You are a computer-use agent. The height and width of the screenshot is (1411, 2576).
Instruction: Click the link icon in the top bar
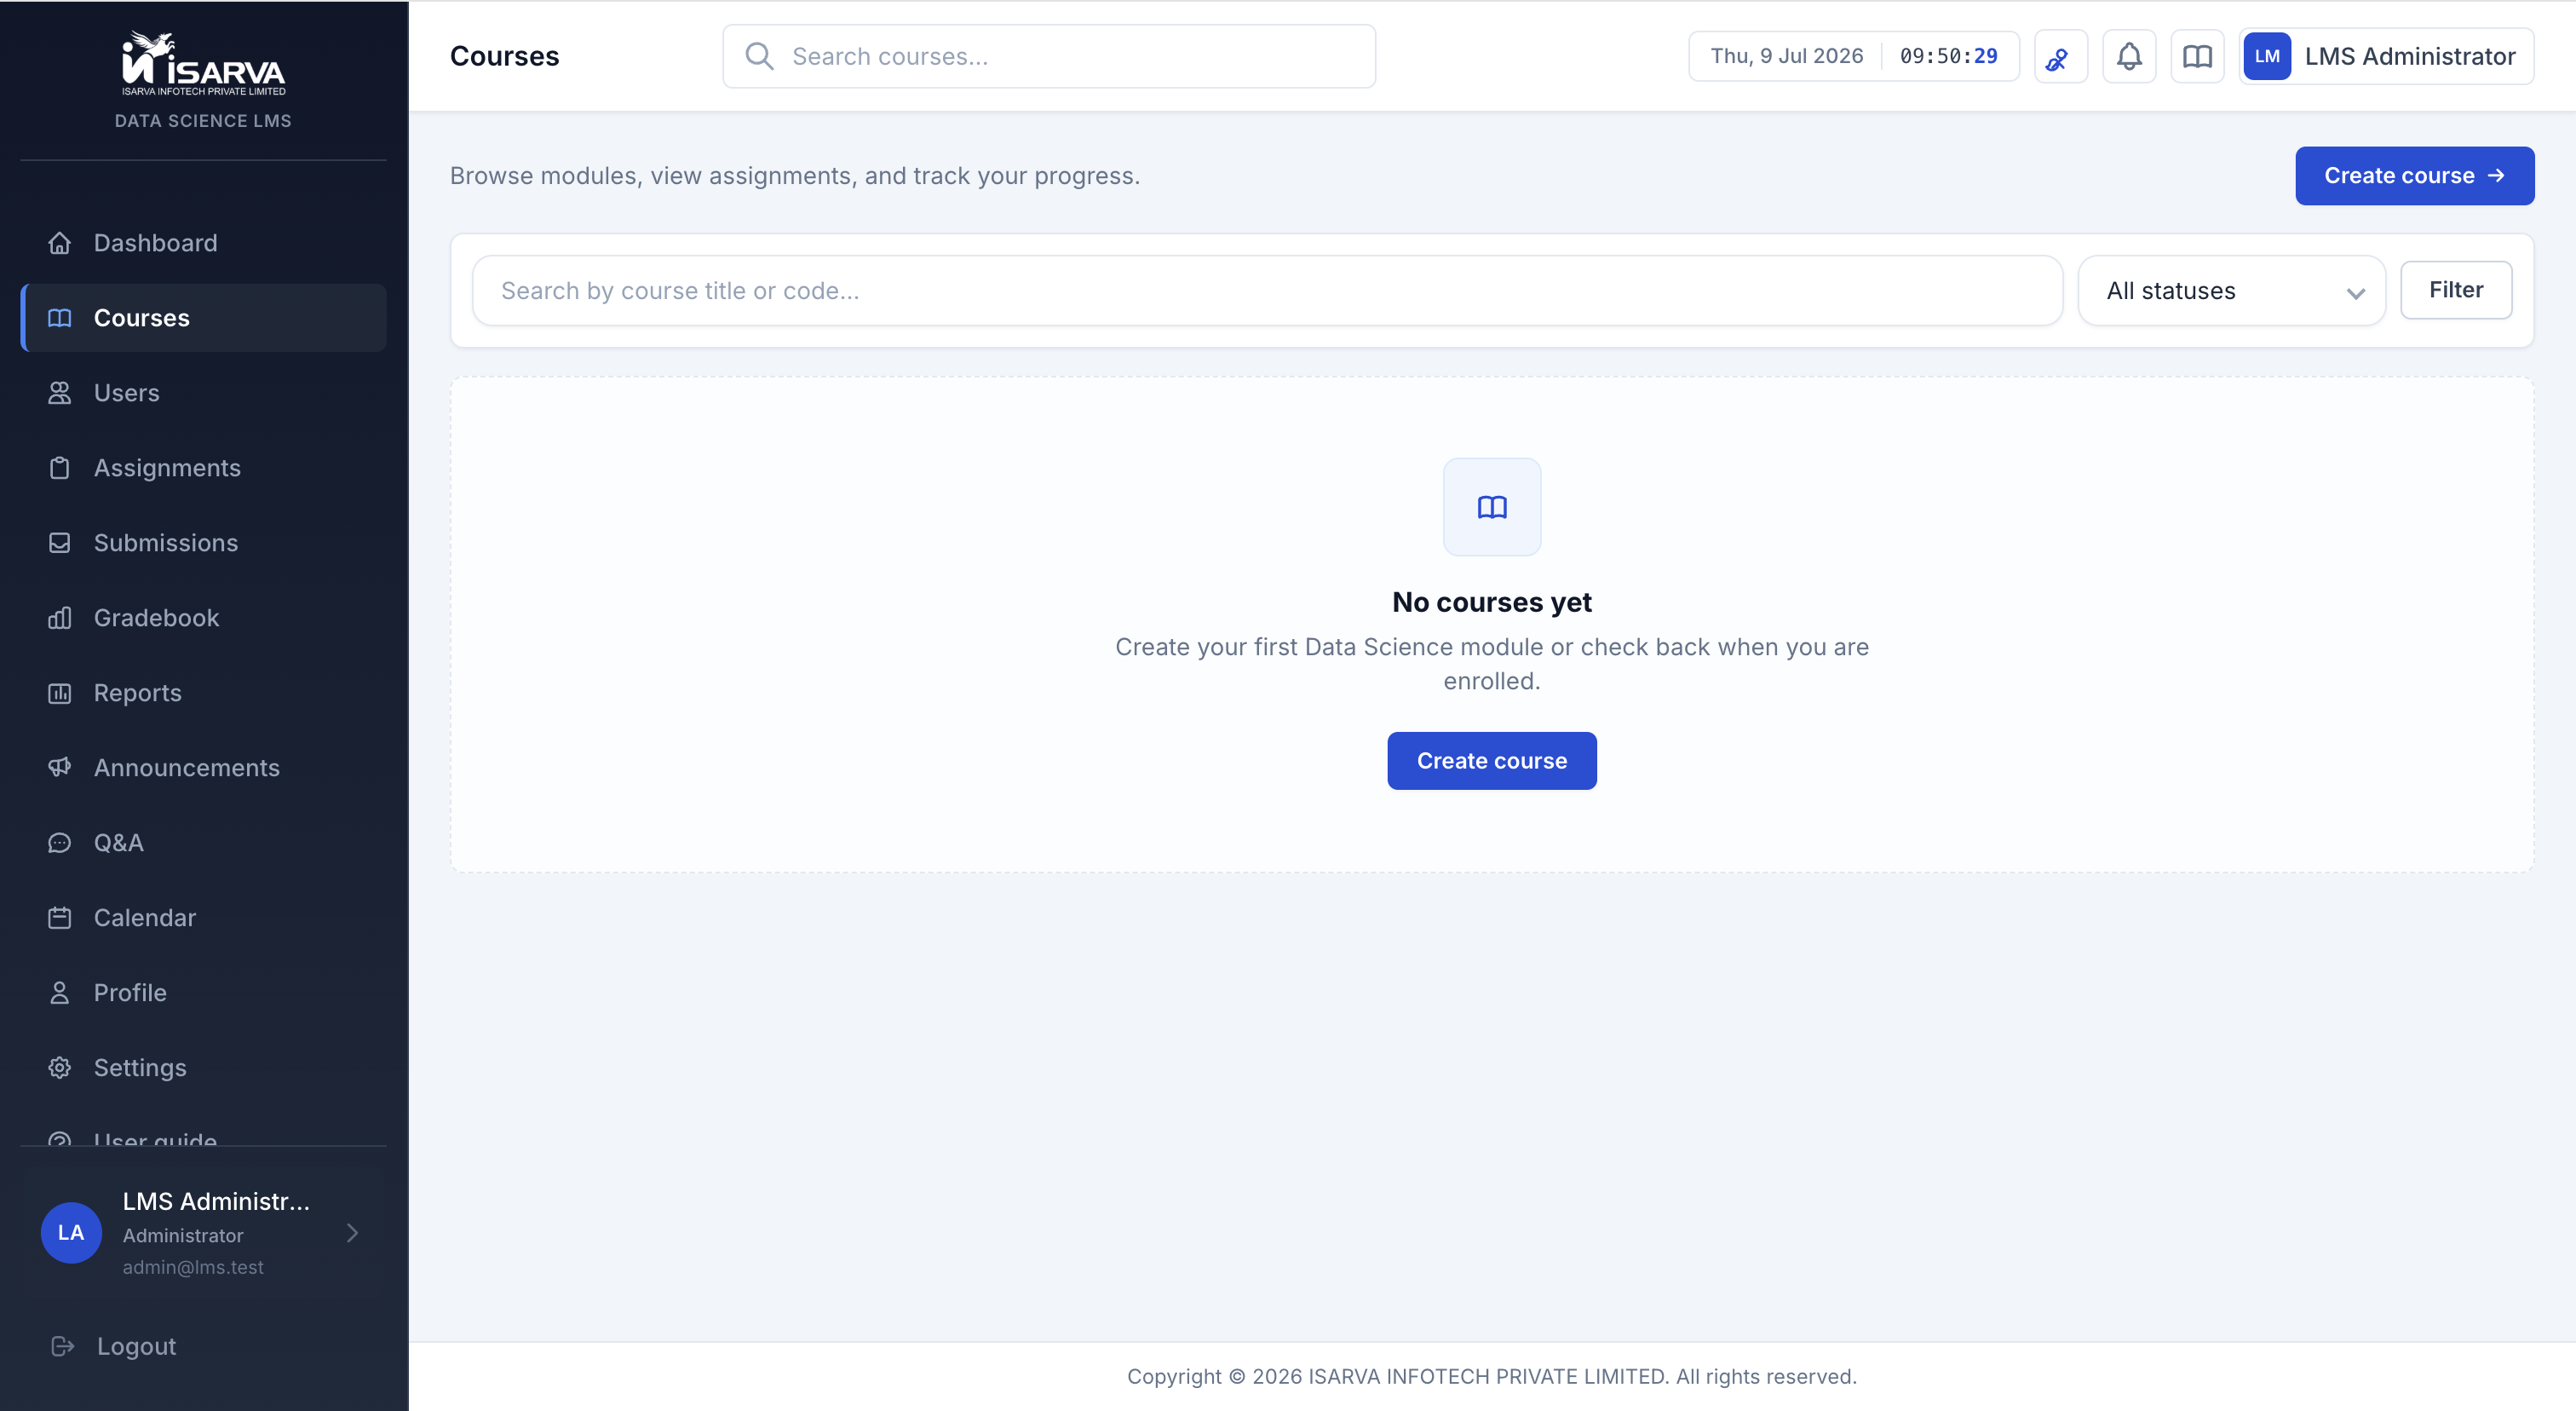pos(2060,57)
